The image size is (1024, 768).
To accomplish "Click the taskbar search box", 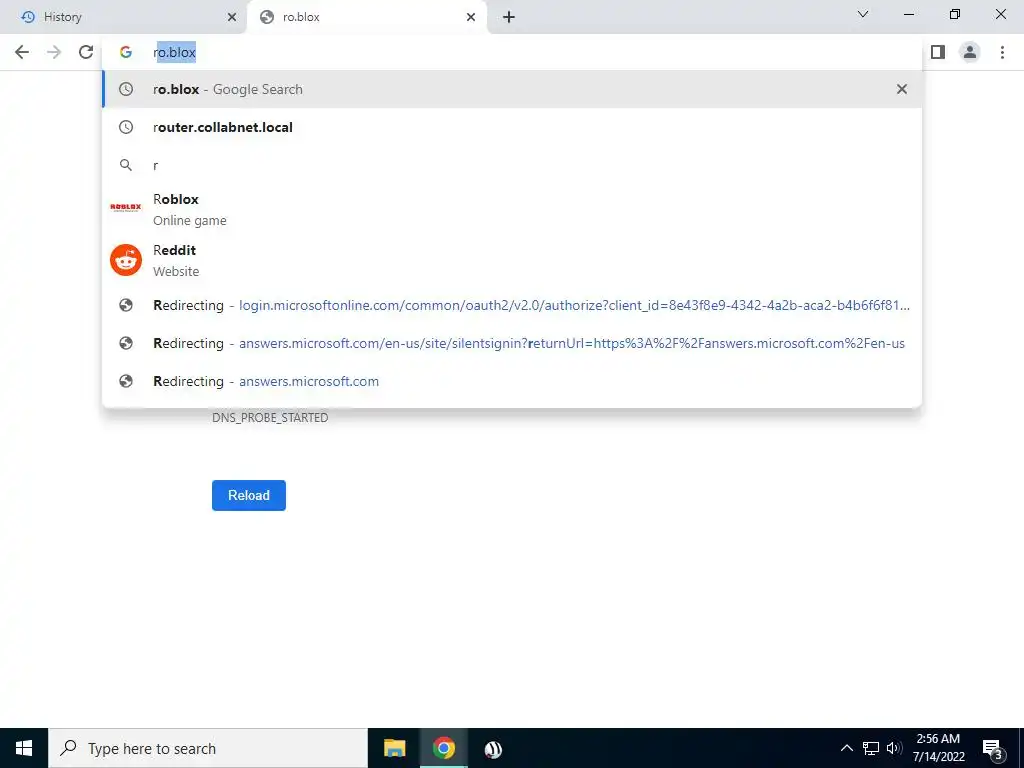I will [208, 748].
